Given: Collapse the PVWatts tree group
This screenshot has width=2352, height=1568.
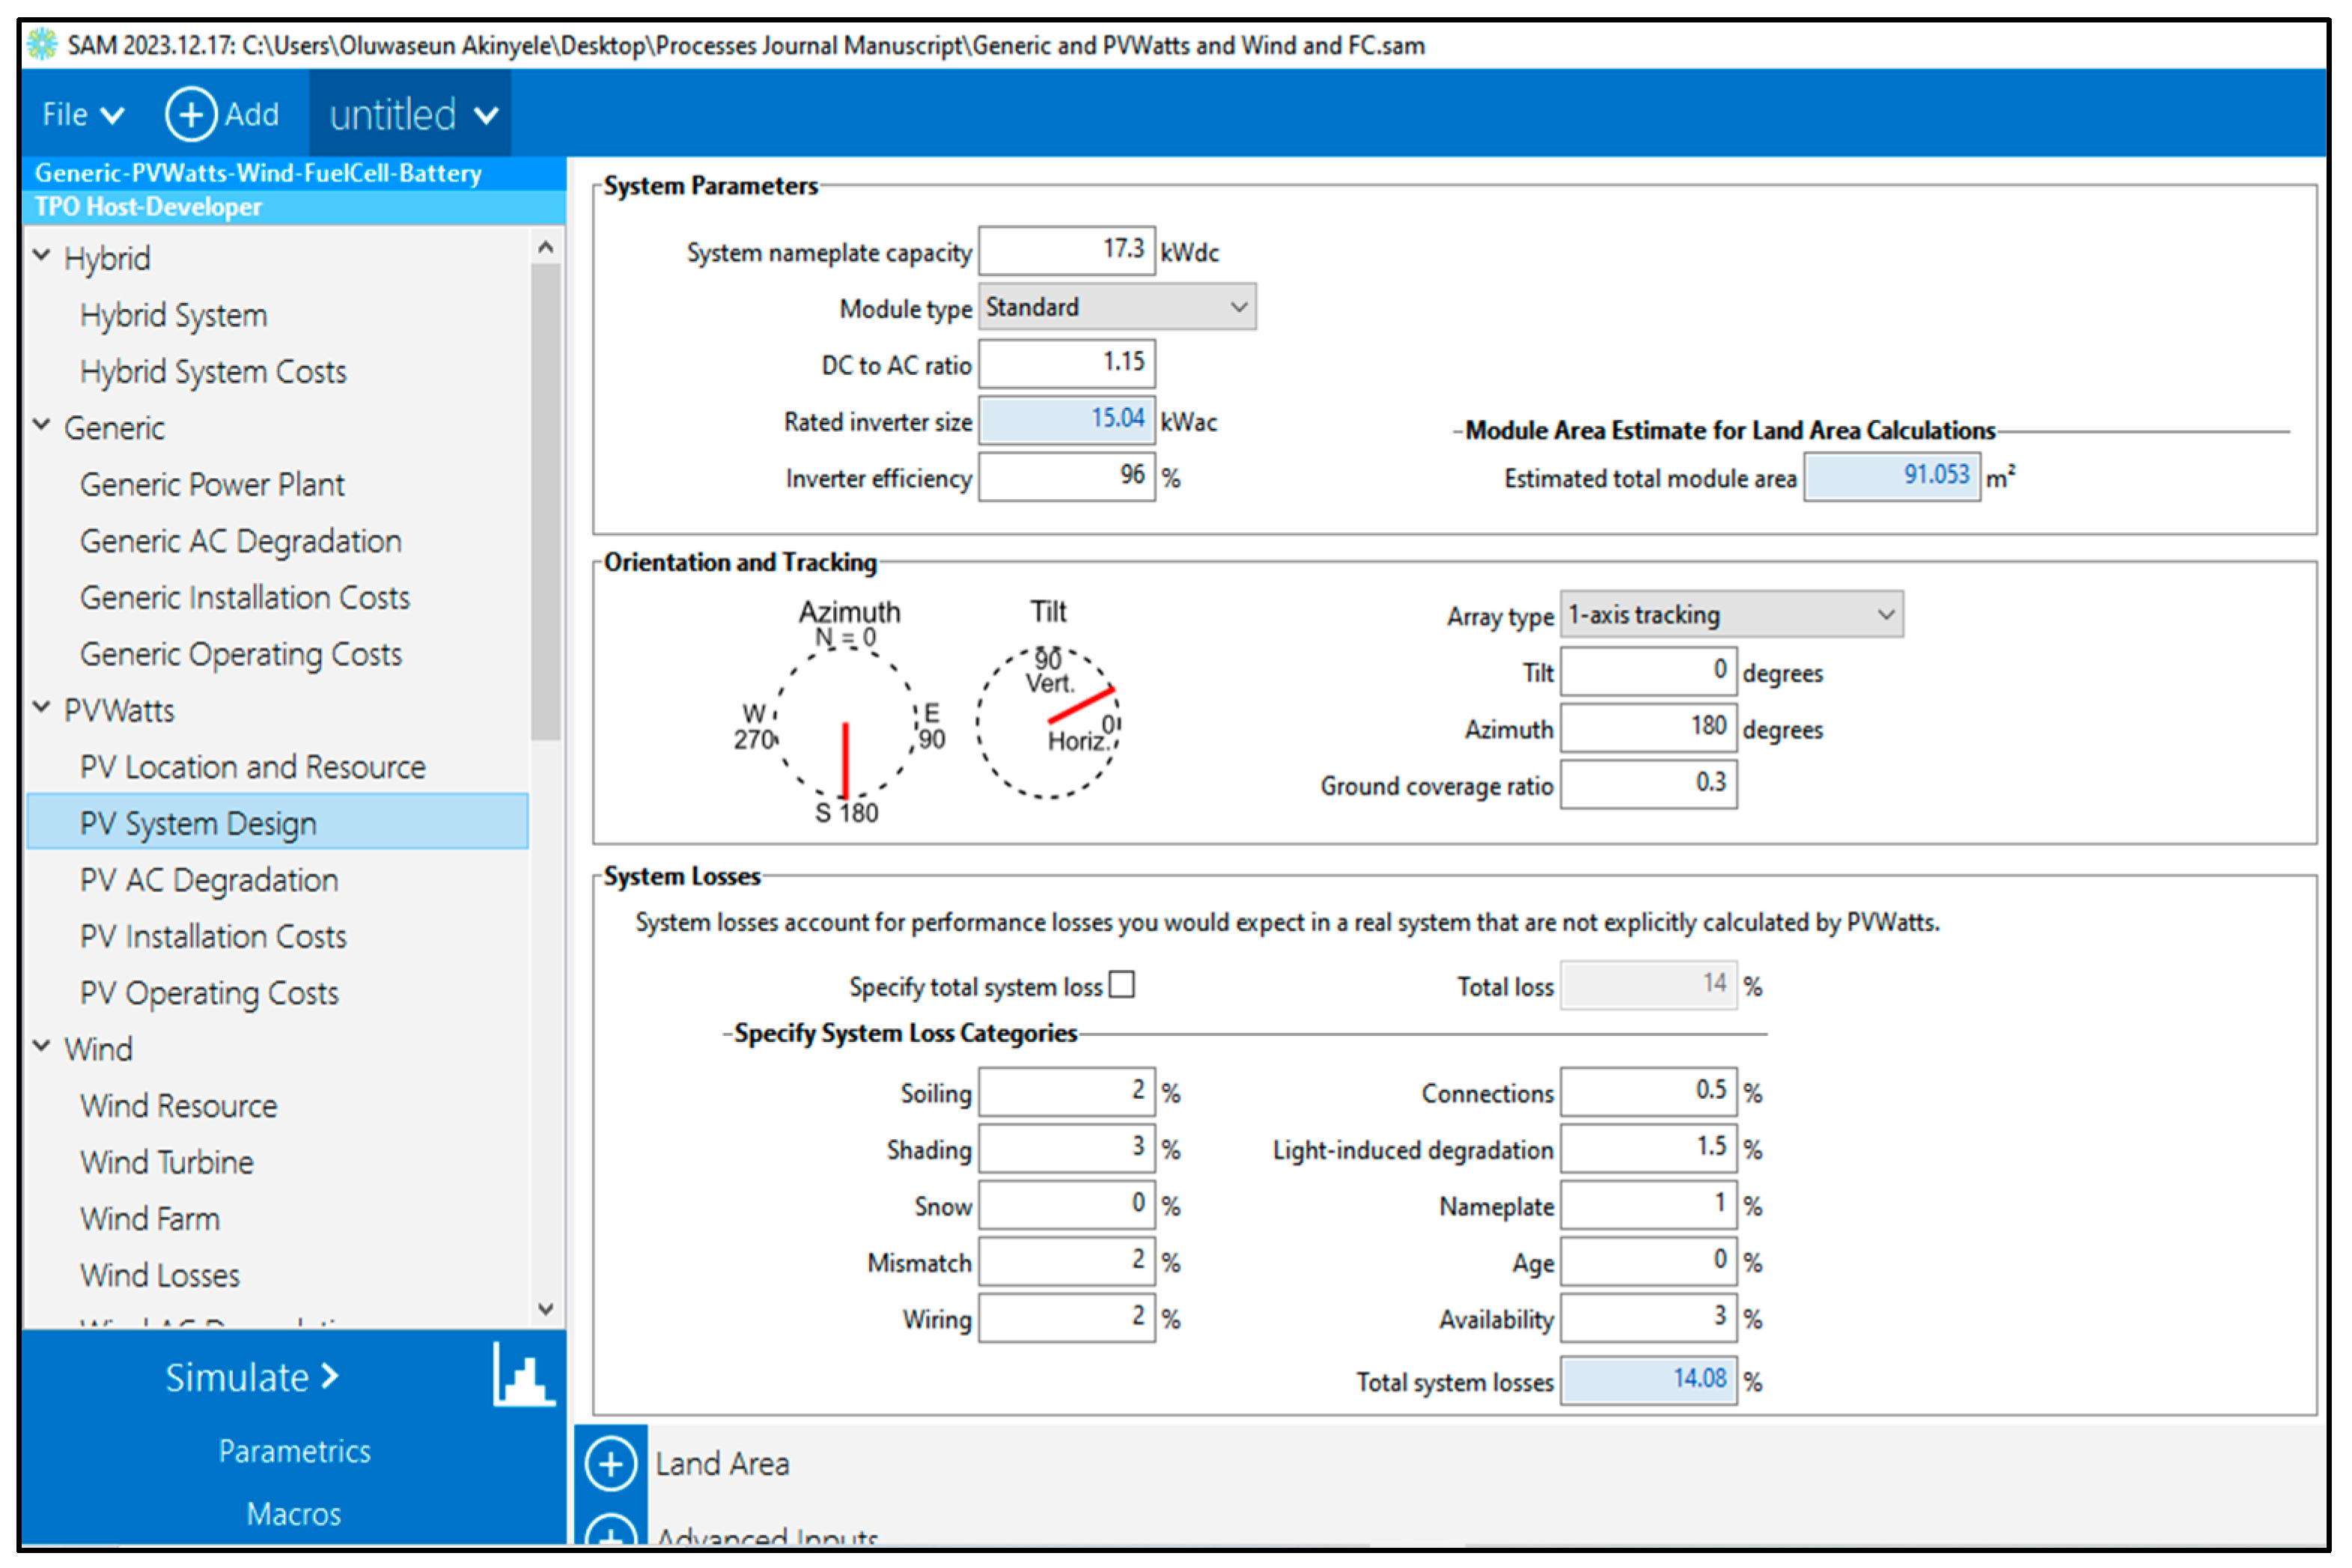Looking at the screenshot, I should [42, 708].
